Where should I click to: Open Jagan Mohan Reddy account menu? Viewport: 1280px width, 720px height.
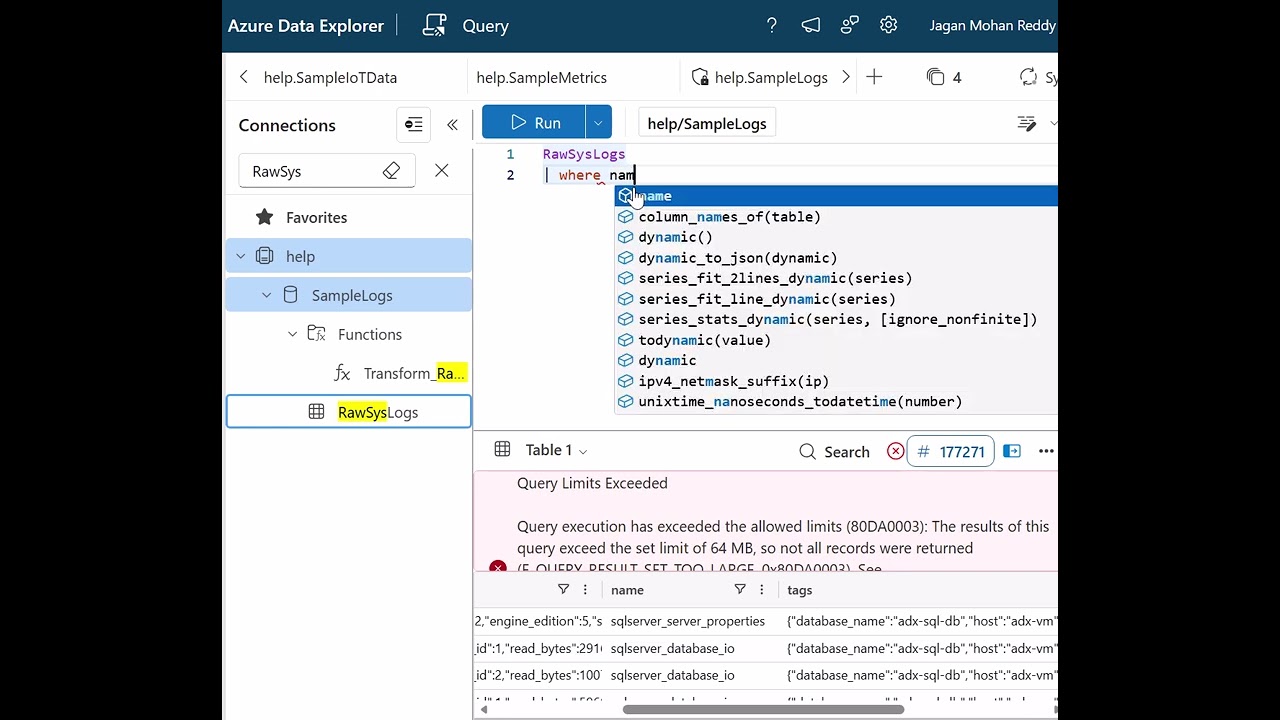(993, 26)
